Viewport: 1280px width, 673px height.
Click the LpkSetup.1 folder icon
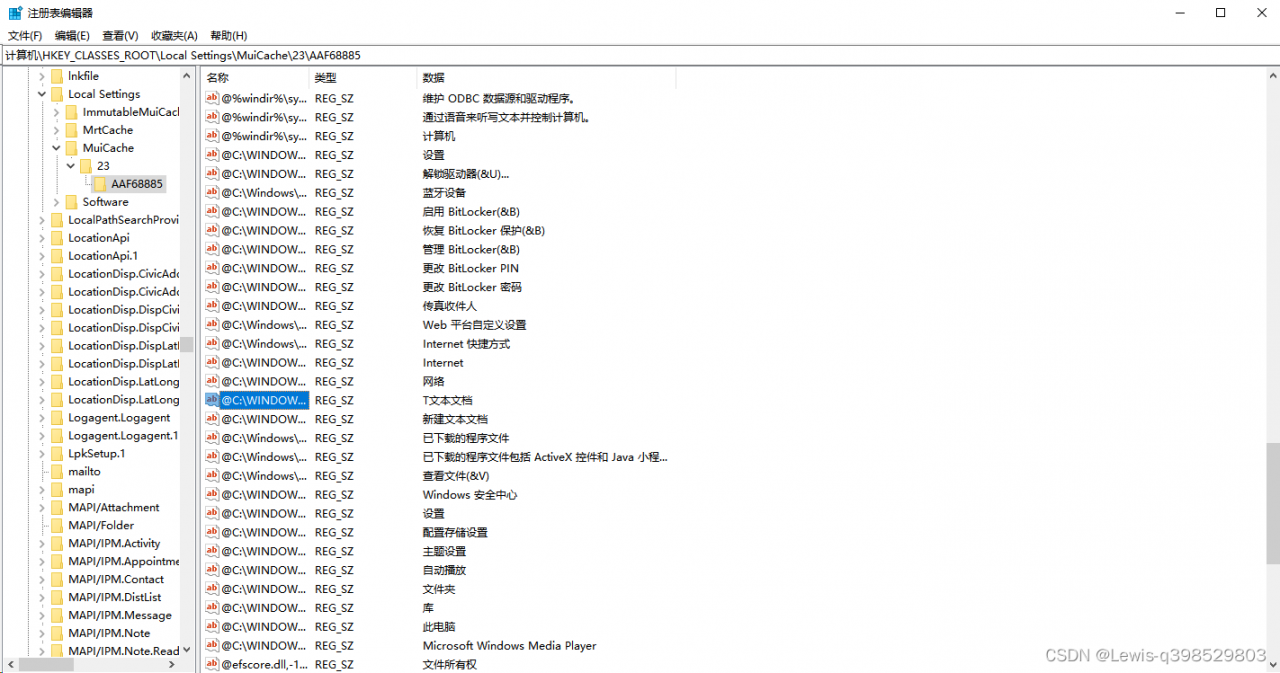(57, 454)
